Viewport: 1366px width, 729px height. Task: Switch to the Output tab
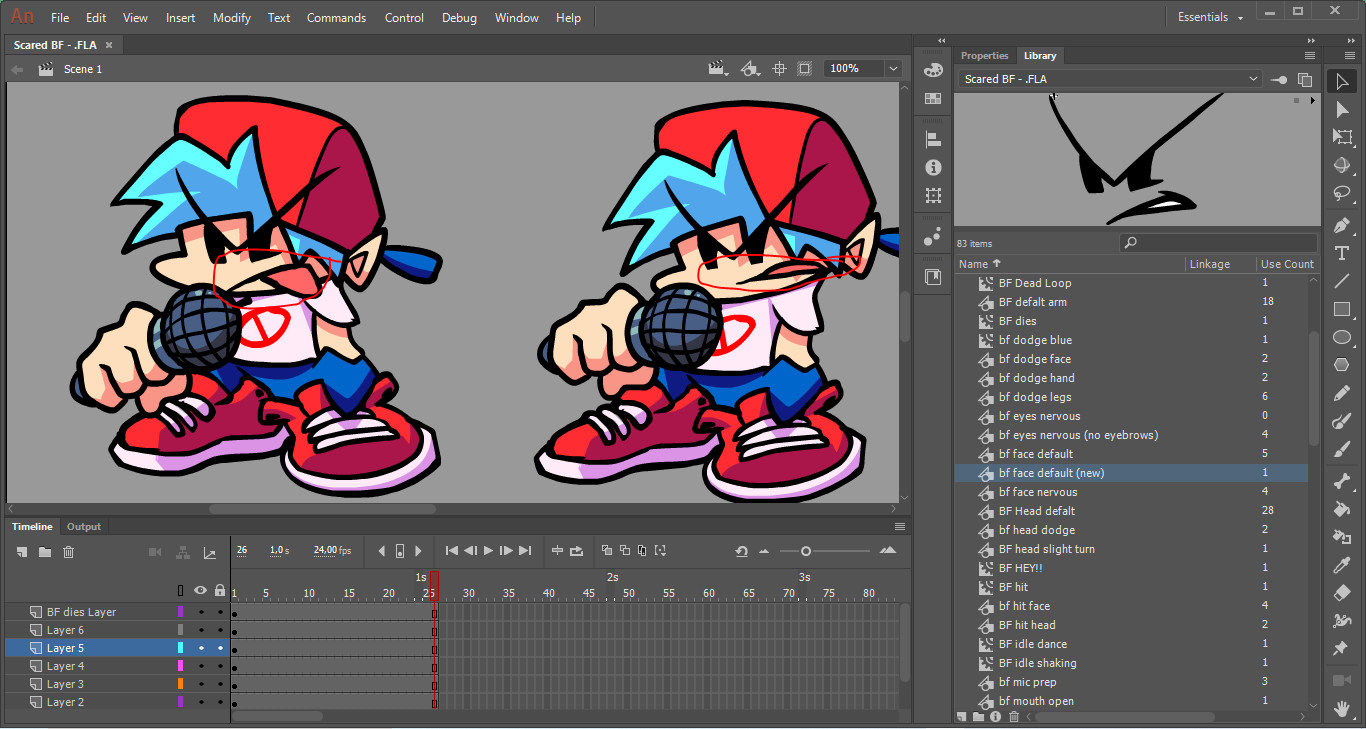click(x=84, y=526)
